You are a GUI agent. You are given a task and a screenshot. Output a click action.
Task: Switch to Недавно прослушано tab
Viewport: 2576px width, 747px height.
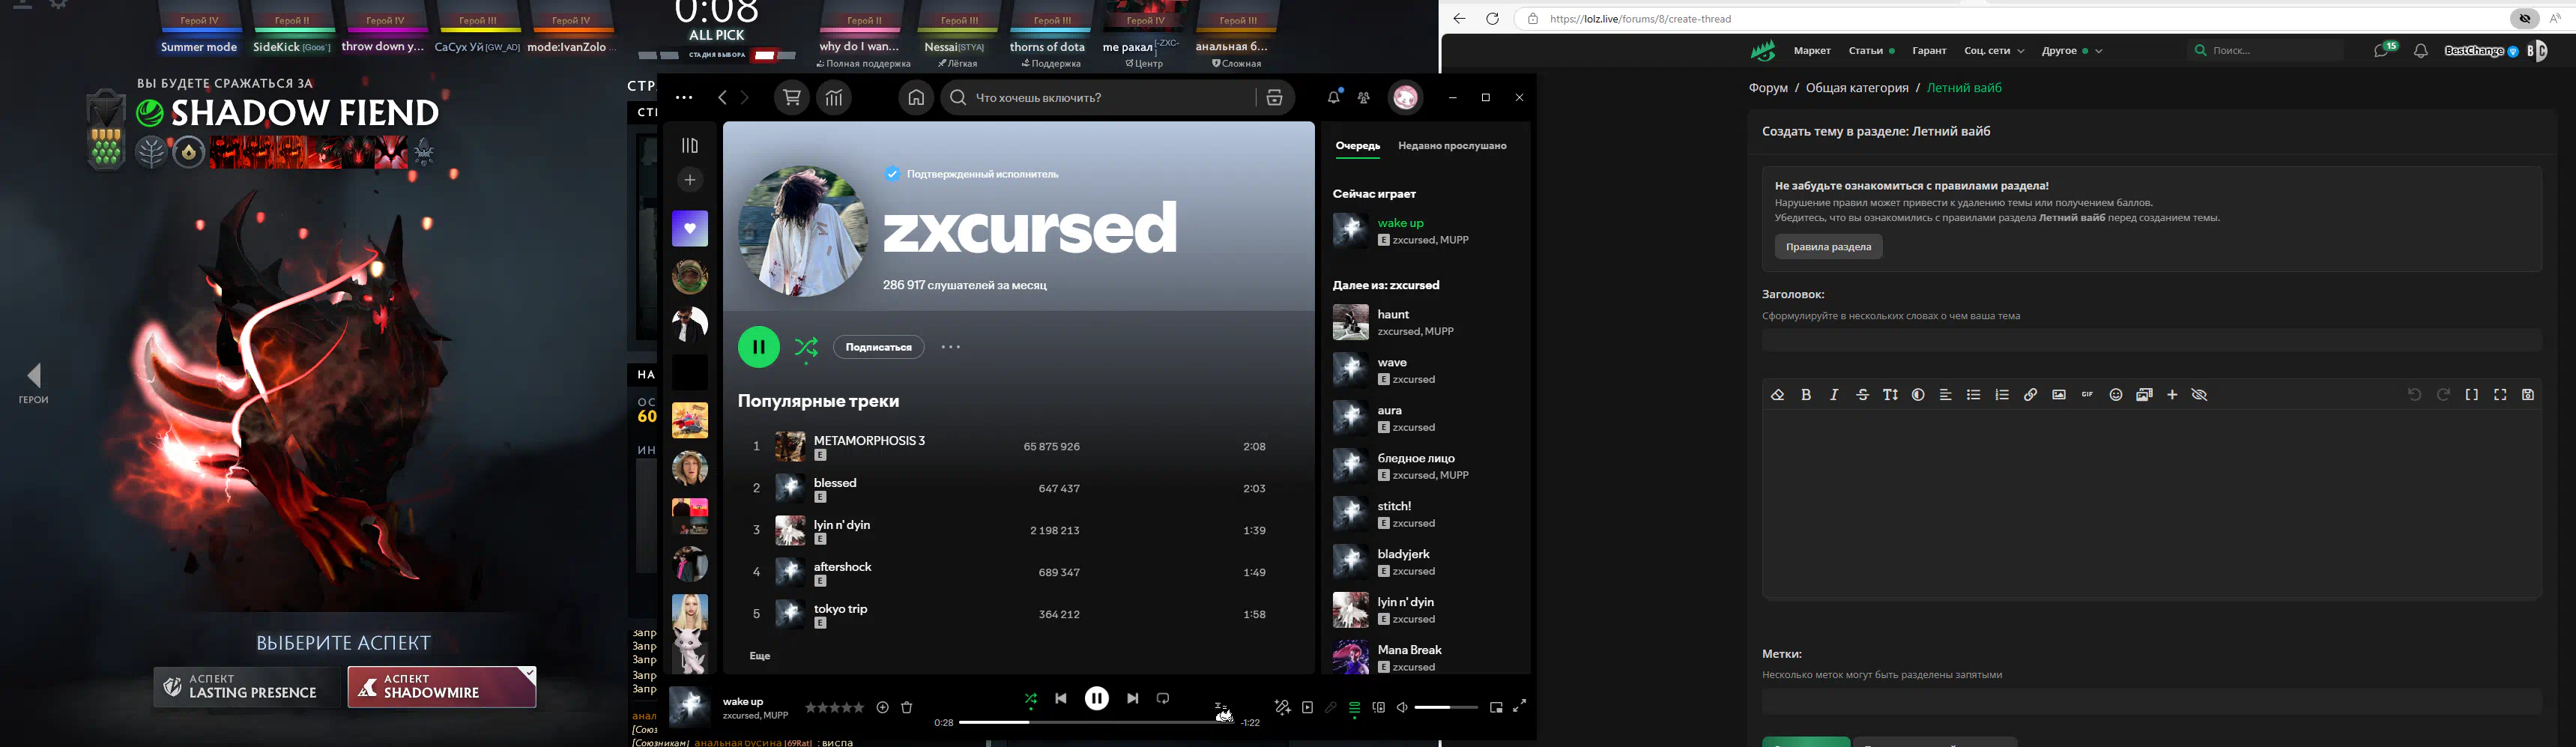pyautogui.click(x=1452, y=146)
